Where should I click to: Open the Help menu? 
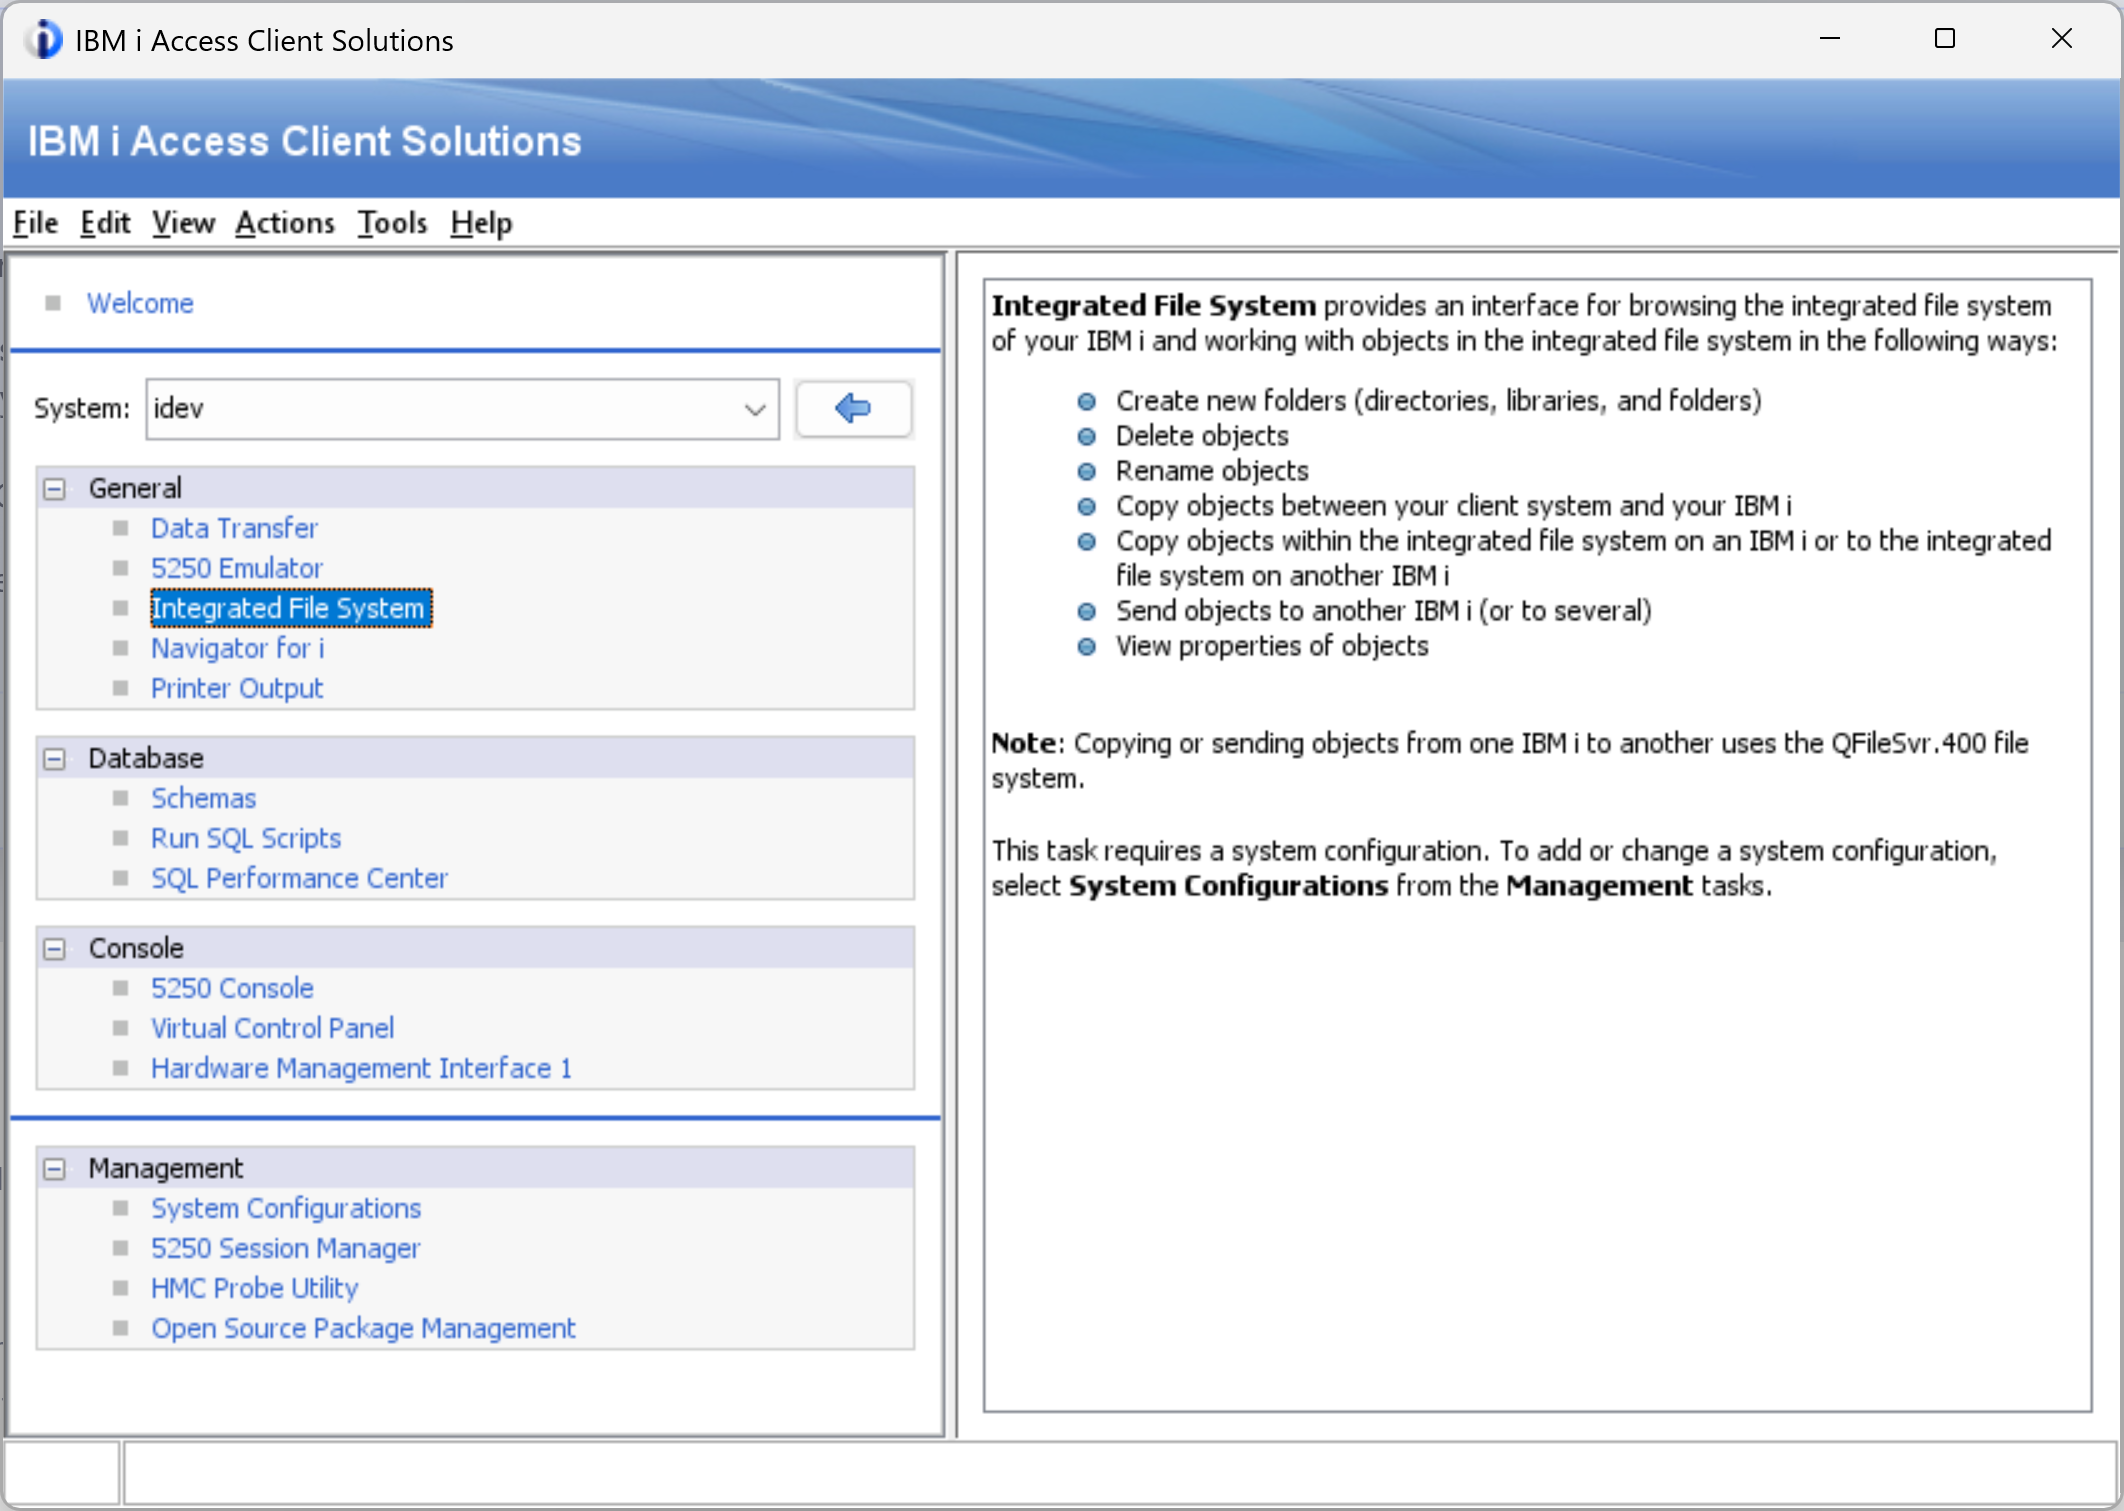pos(481,222)
